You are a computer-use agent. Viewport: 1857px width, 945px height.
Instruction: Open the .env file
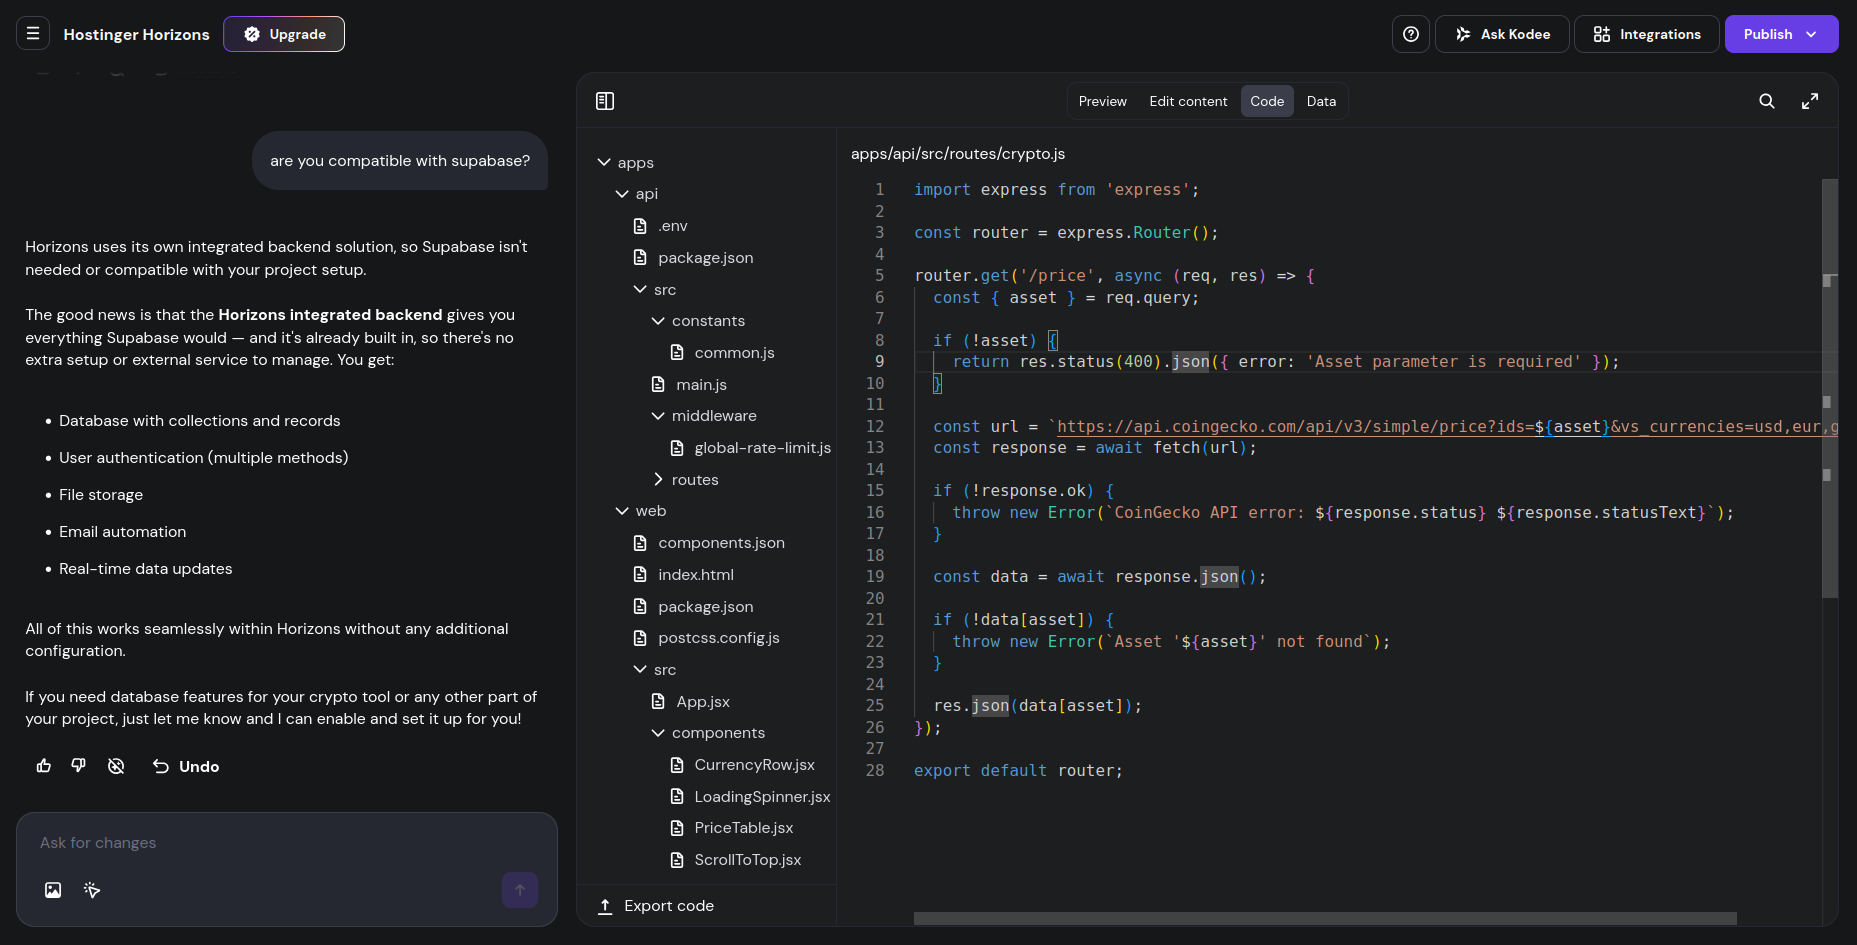[661, 226]
